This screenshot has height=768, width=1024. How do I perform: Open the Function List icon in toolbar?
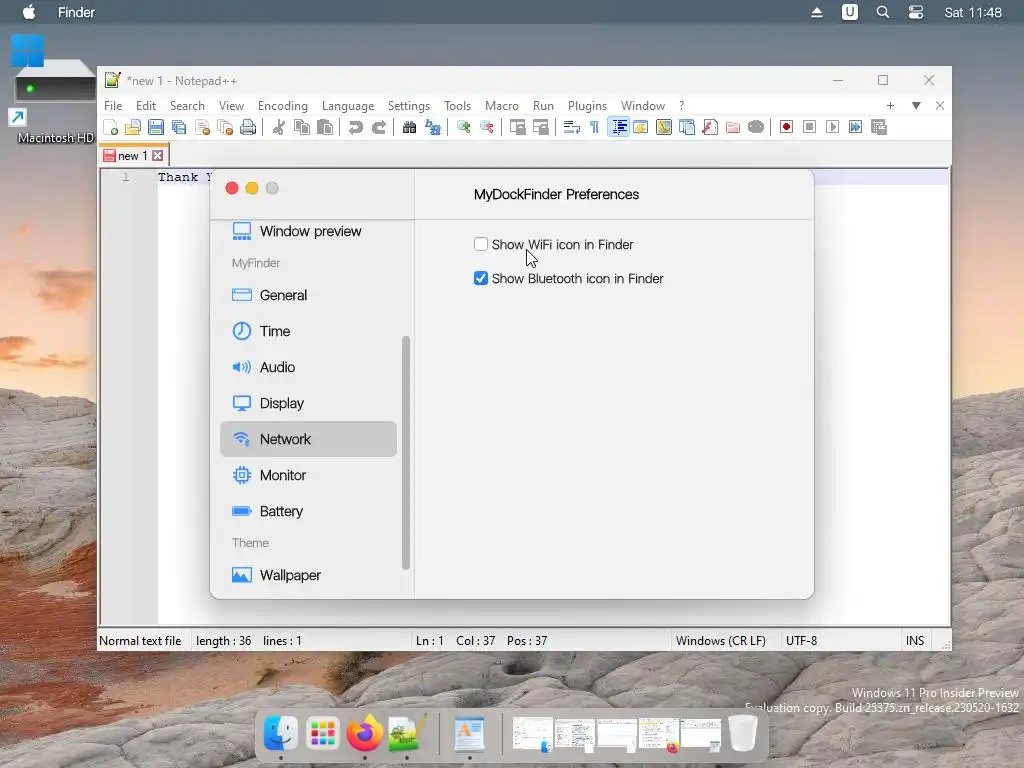pyautogui.click(x=710, y=127)
